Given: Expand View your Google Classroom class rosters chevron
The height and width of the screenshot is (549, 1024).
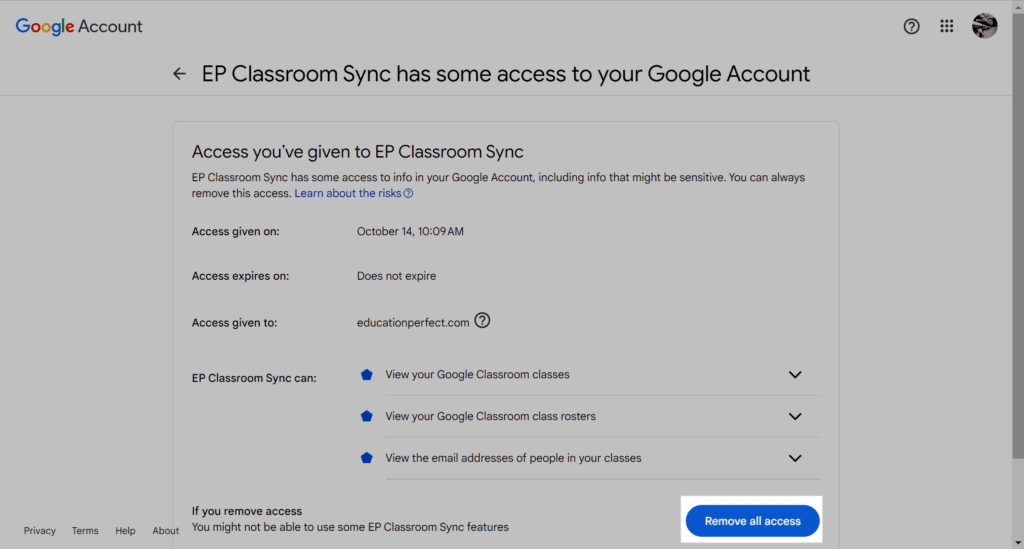Looking at the screenshot, I should (795, 416).
